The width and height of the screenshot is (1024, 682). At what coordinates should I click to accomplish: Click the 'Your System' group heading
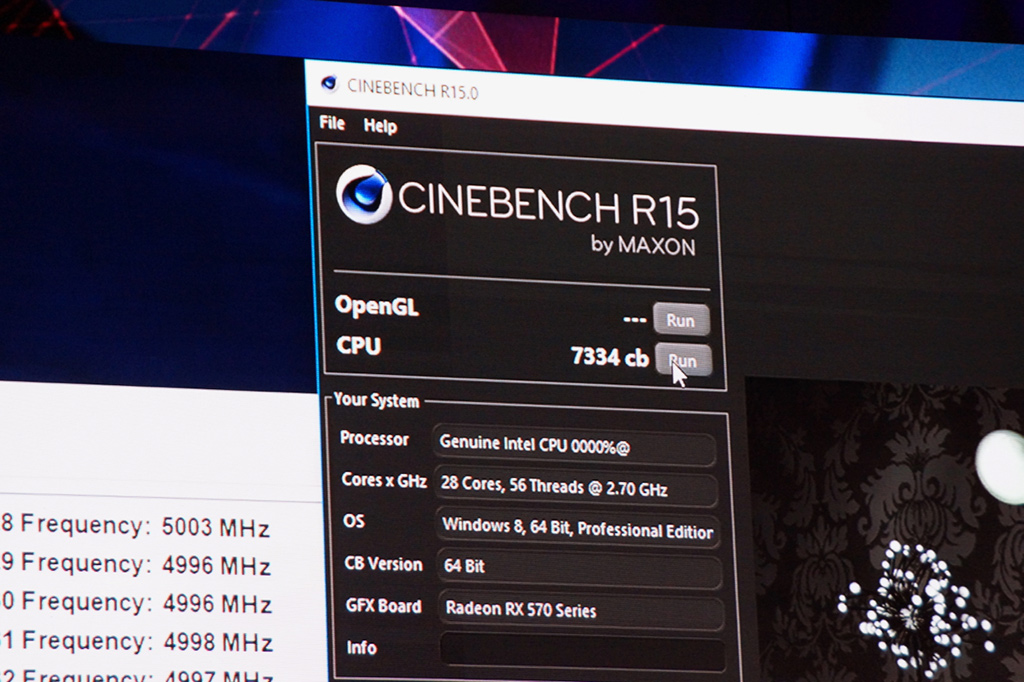[x=376, y=400]
